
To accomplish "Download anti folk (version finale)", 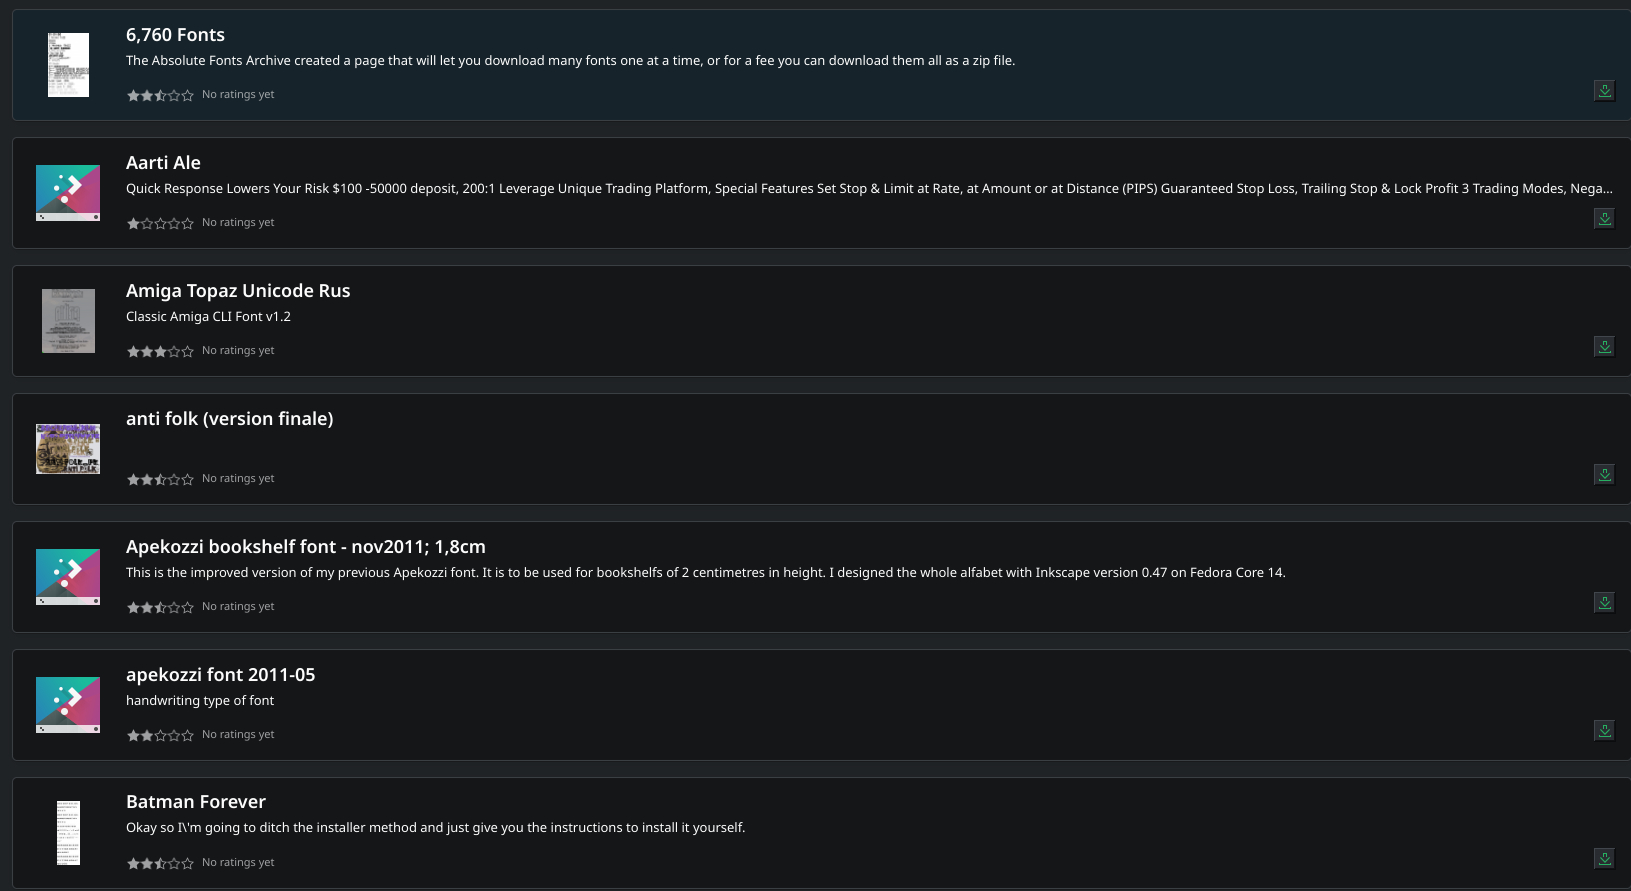I will pyautogui.click(x=1604, y=475).
